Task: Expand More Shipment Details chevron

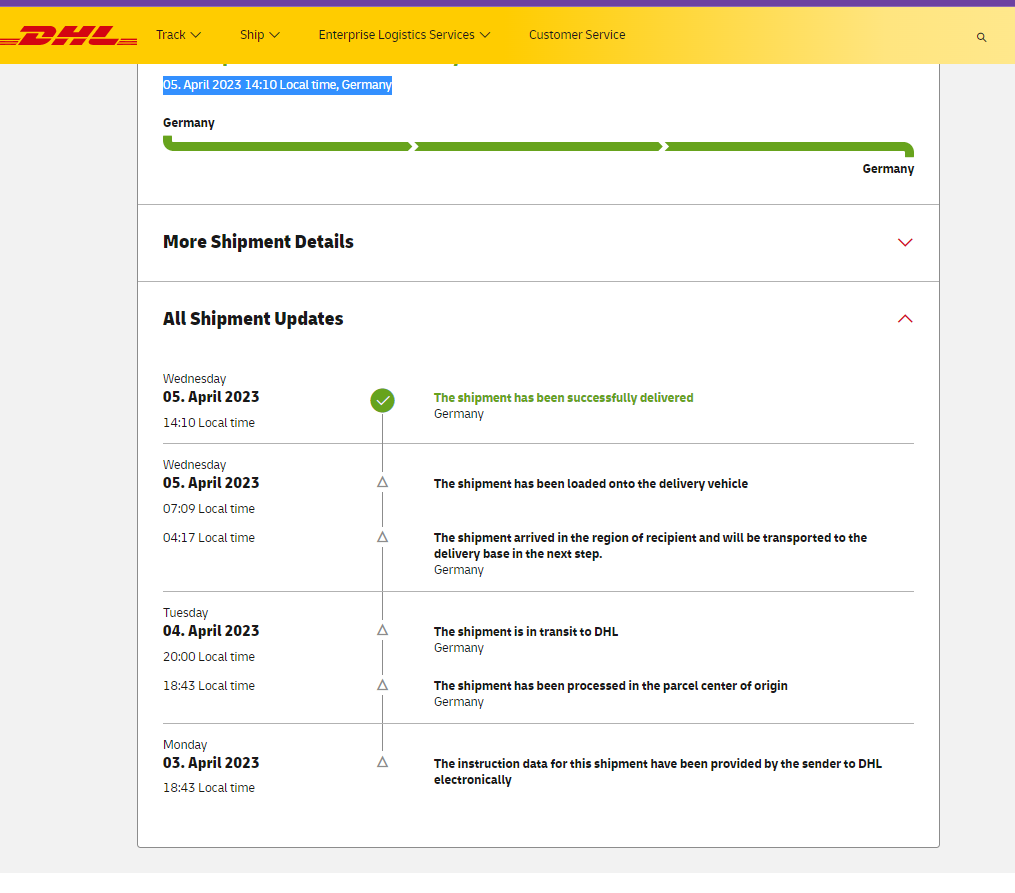Action: point(905,242)
